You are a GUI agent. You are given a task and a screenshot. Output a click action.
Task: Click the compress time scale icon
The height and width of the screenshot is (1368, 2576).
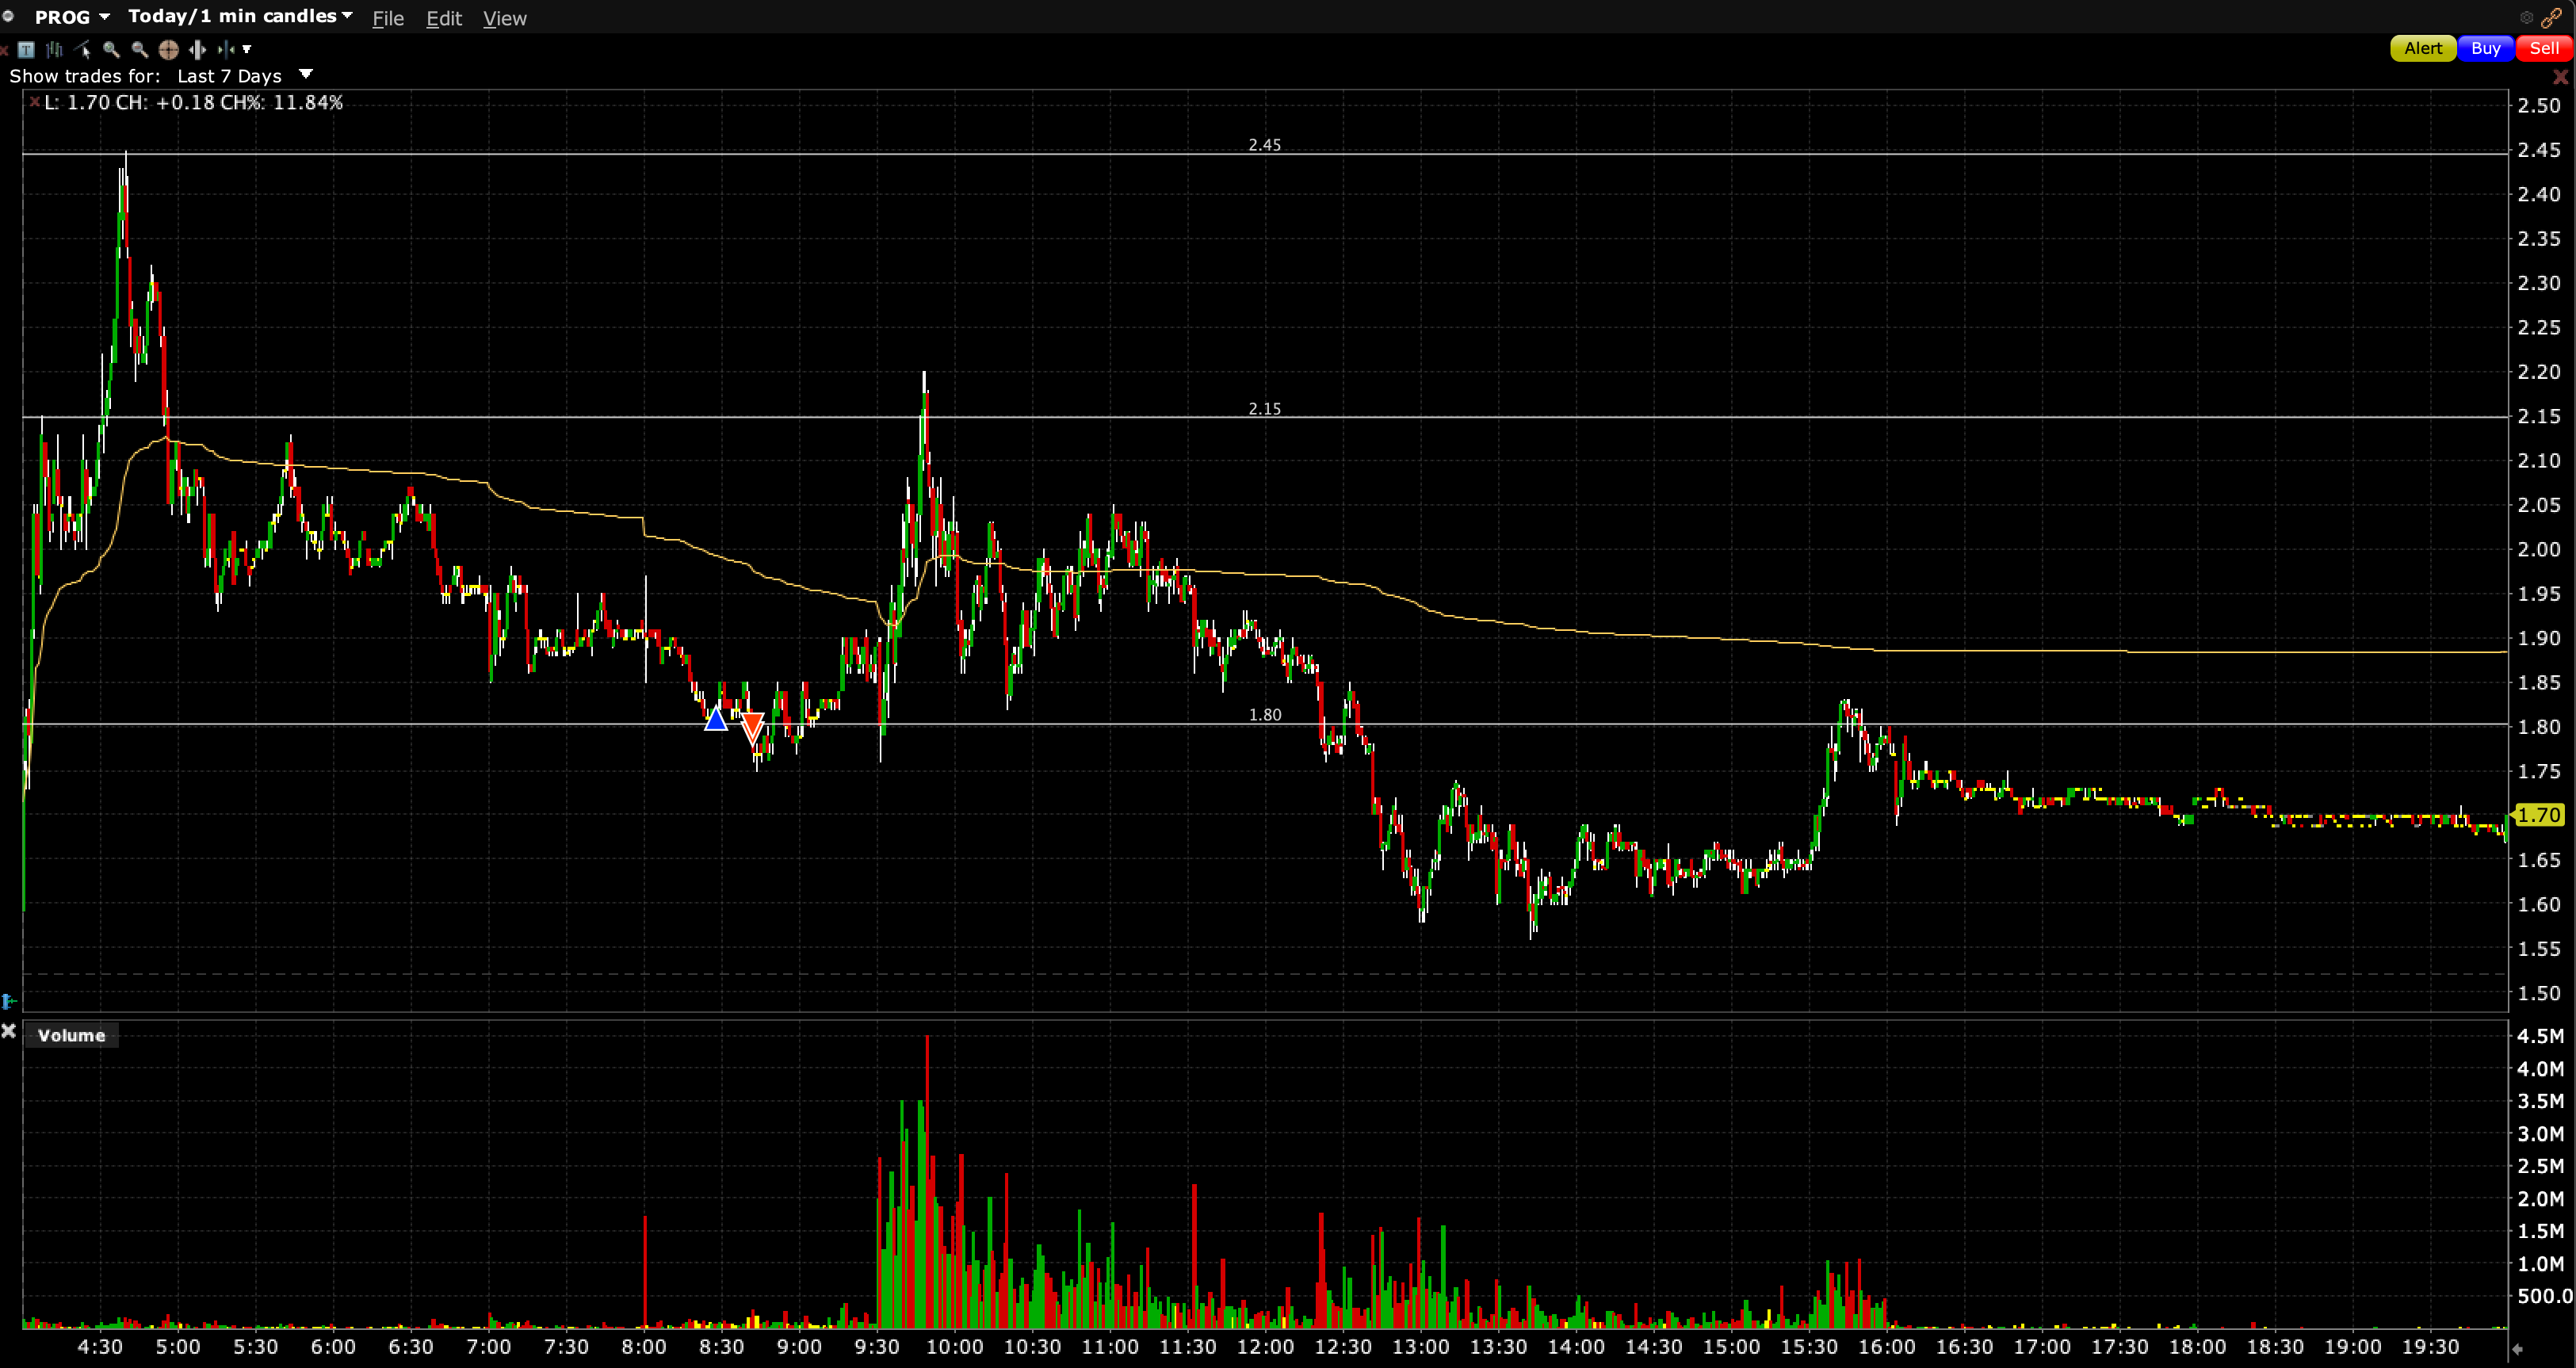[227, 49]
